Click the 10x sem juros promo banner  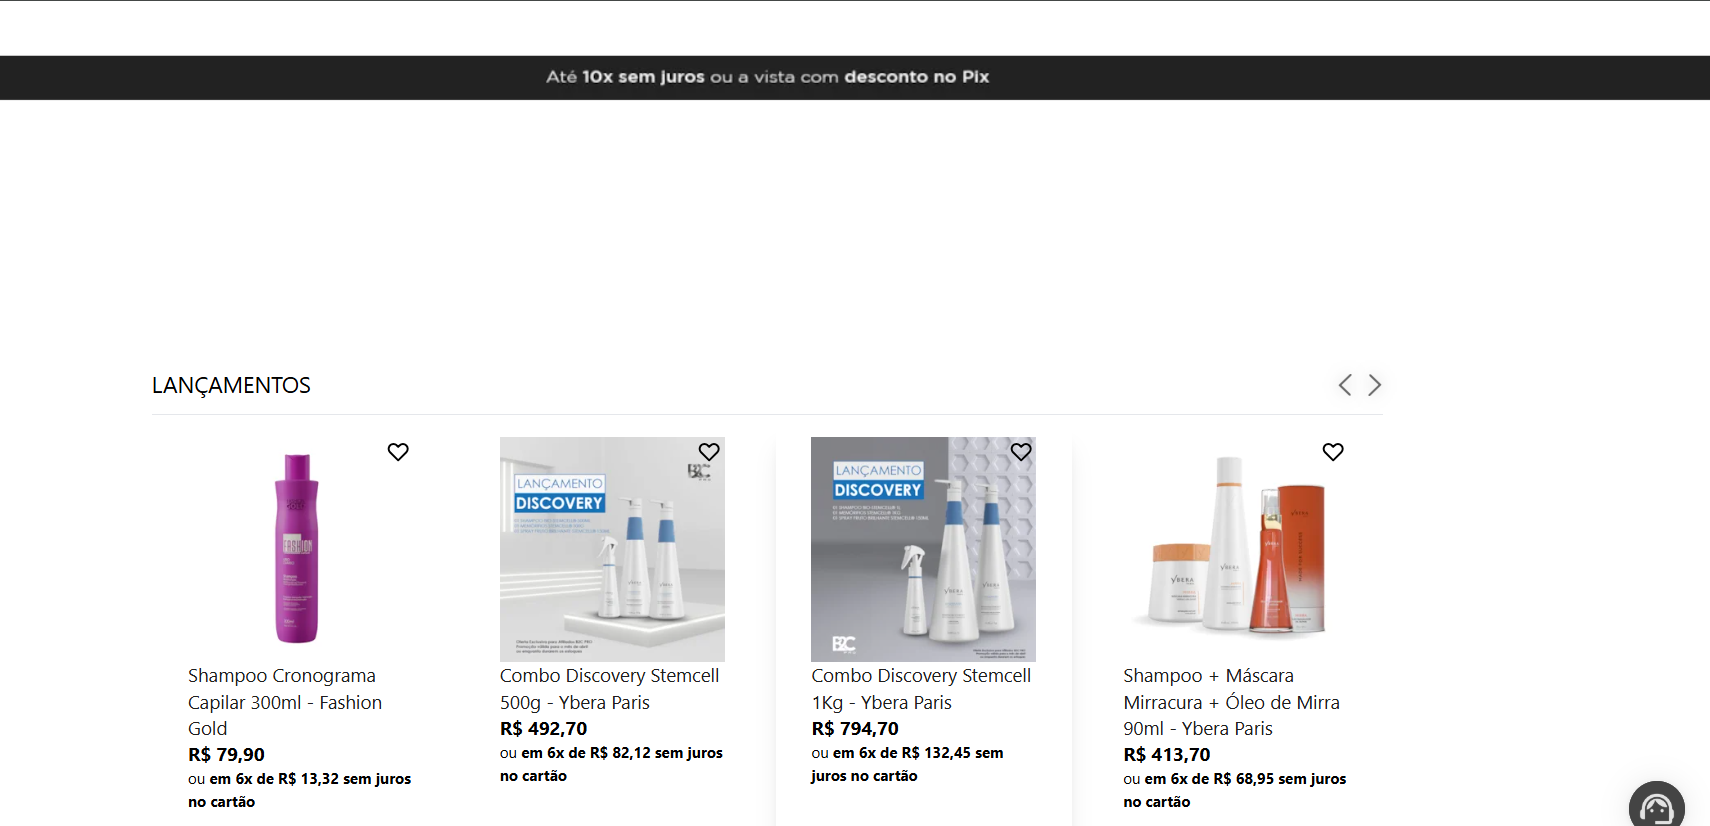767,77
